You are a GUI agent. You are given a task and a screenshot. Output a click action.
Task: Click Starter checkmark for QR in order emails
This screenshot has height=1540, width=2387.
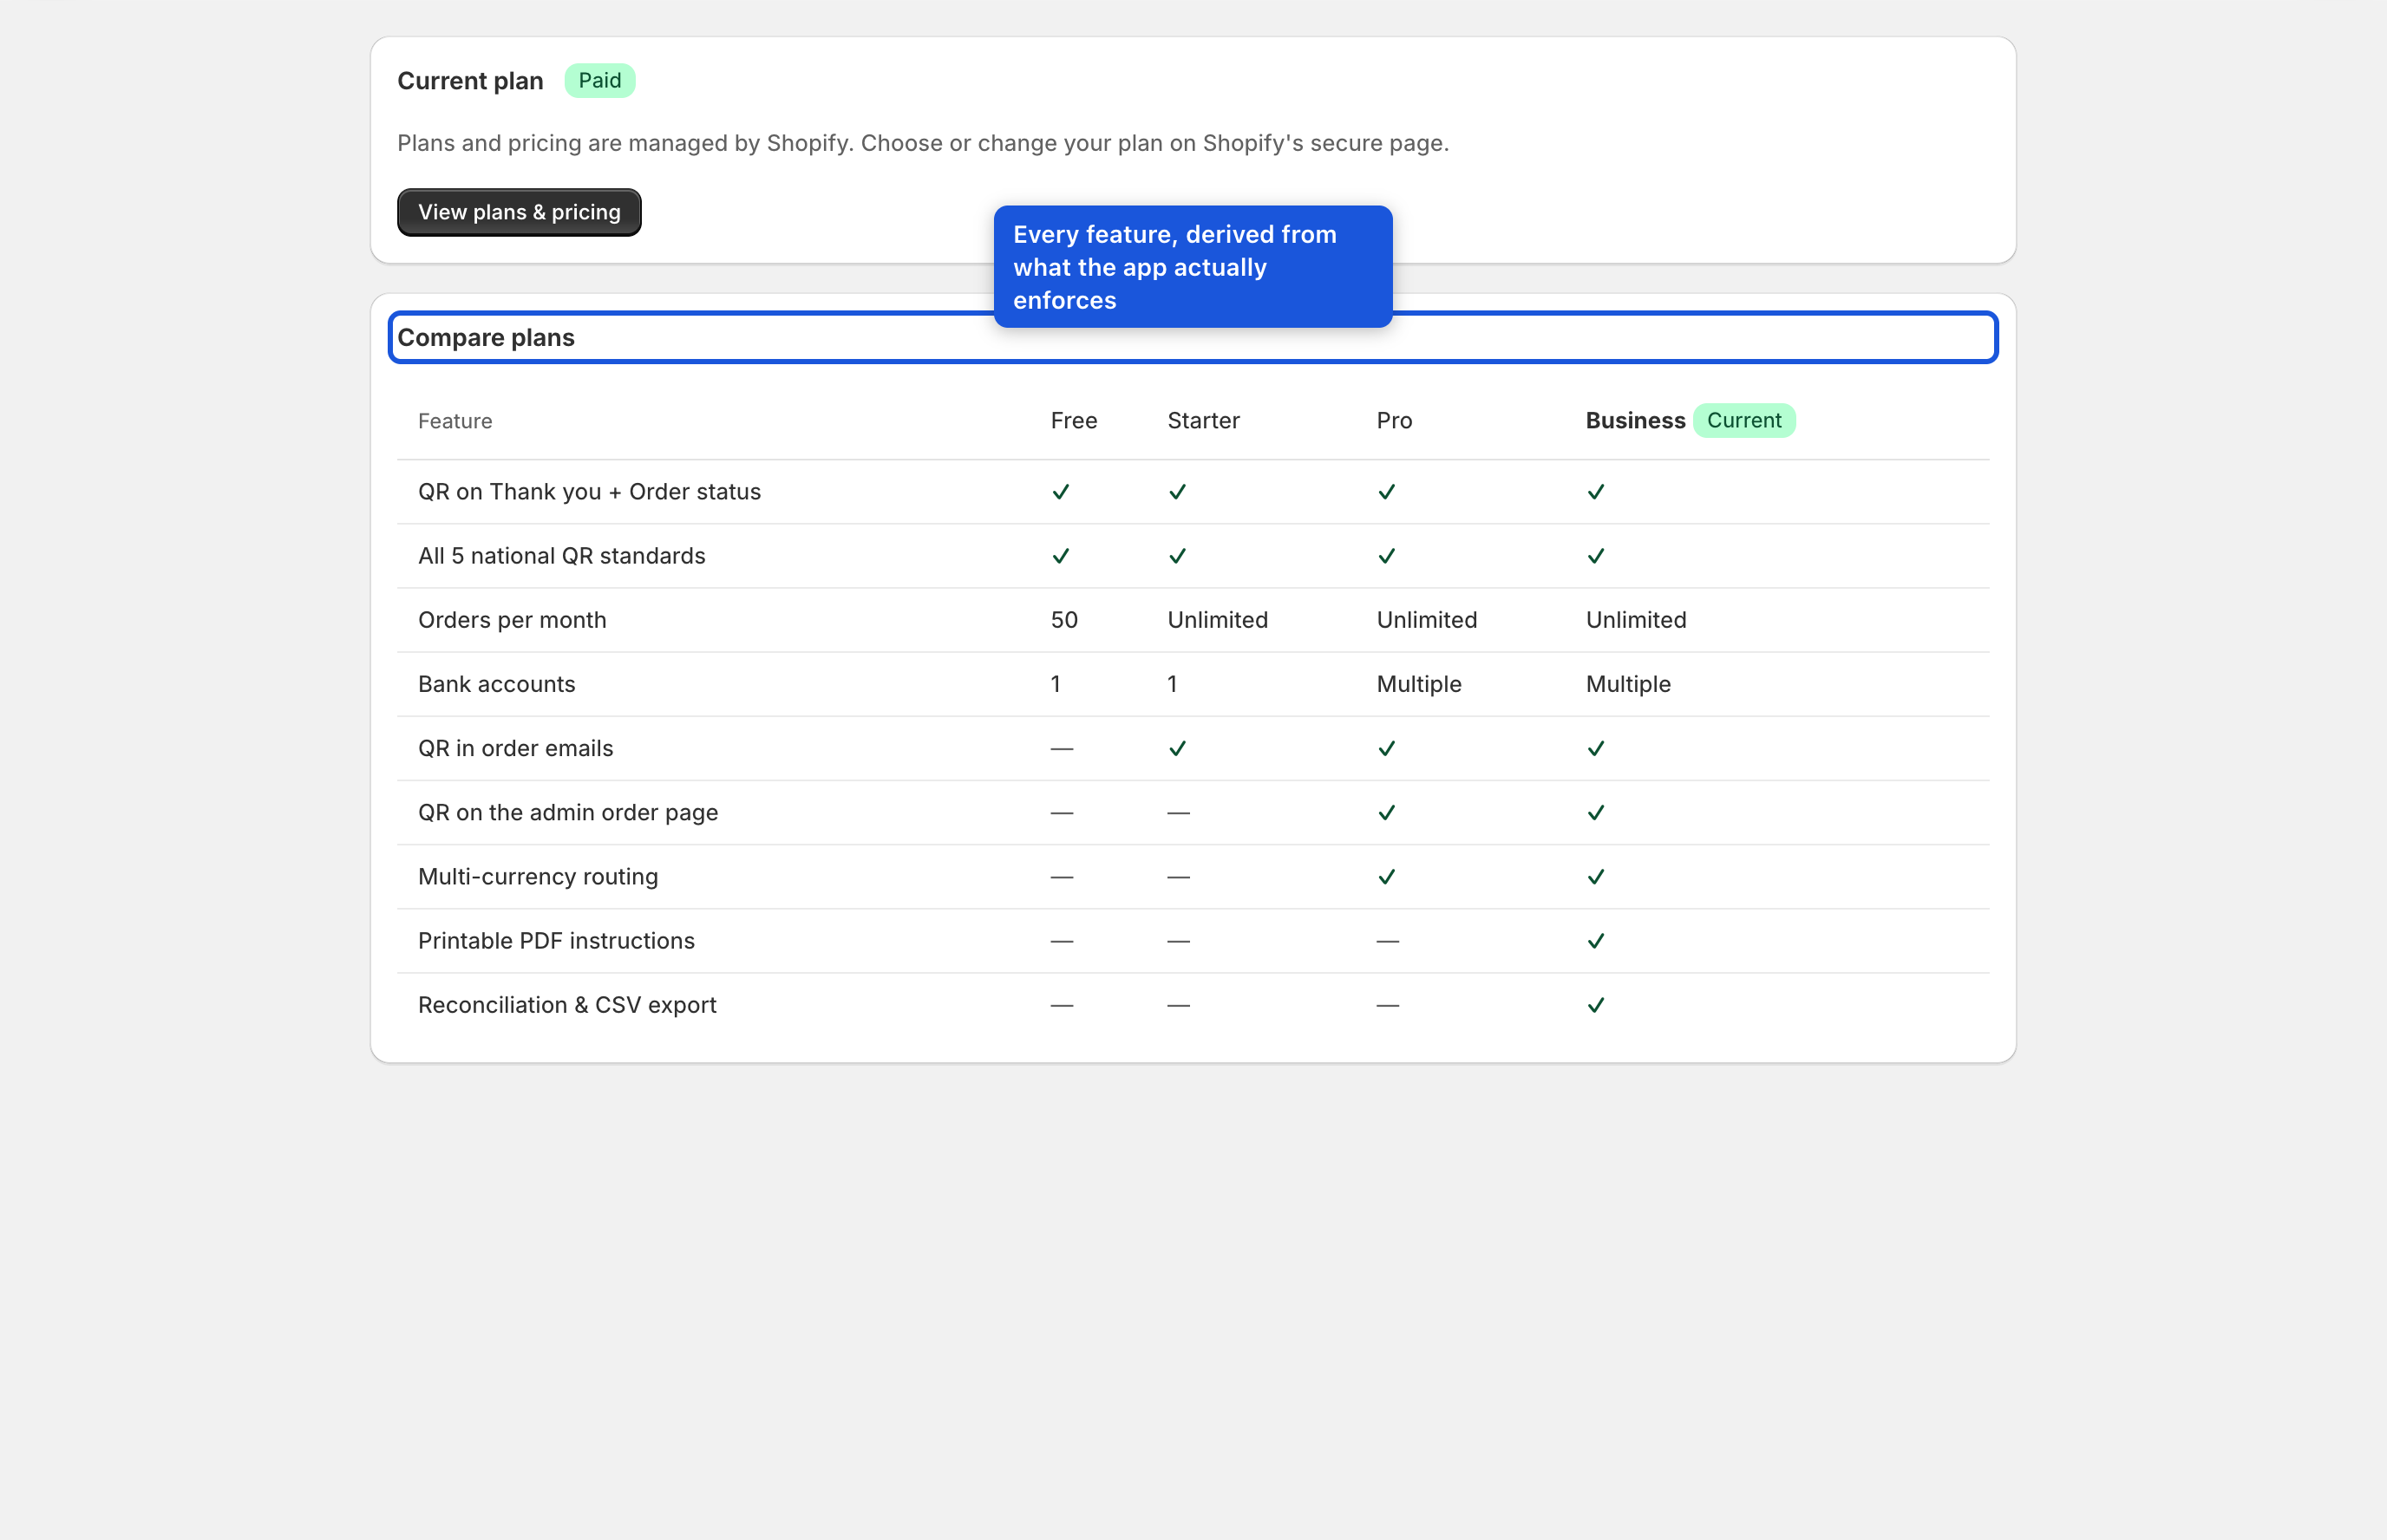pyautogui.click(x=1178, y=748)
